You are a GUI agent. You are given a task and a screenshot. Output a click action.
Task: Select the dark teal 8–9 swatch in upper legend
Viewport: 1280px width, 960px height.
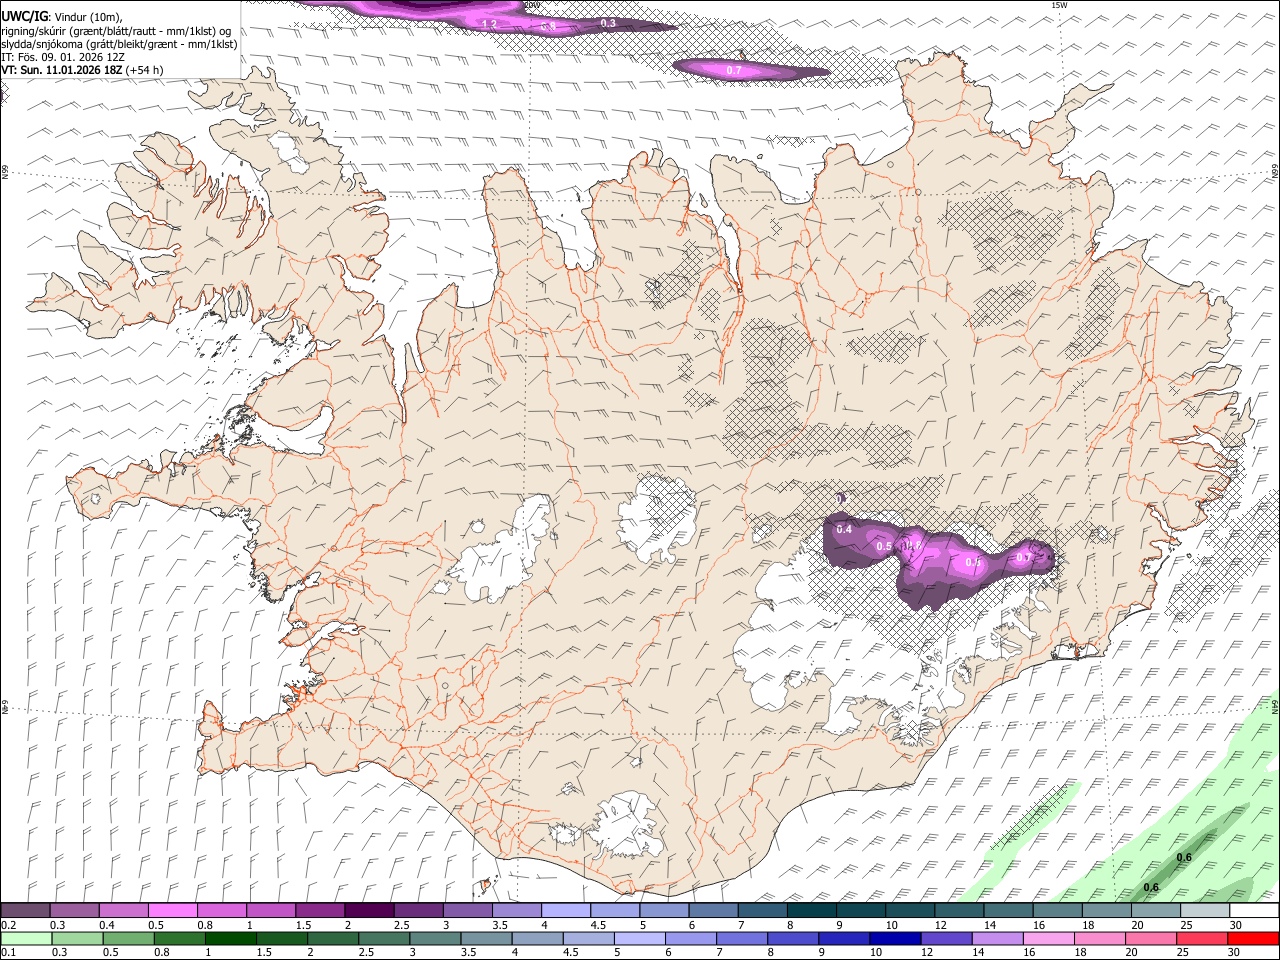point(811,911)
